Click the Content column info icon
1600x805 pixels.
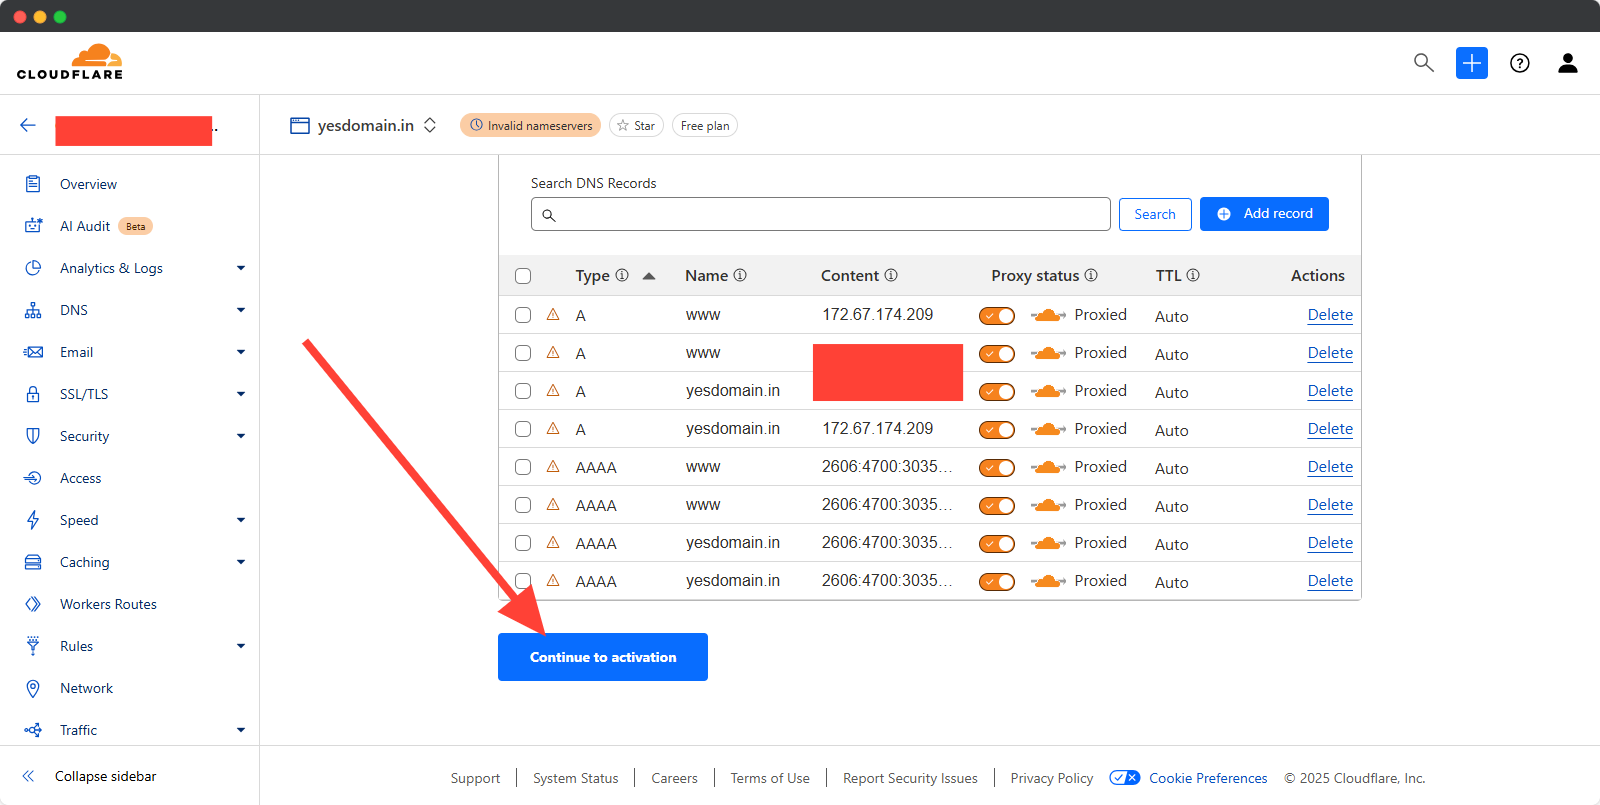point(891,275)
